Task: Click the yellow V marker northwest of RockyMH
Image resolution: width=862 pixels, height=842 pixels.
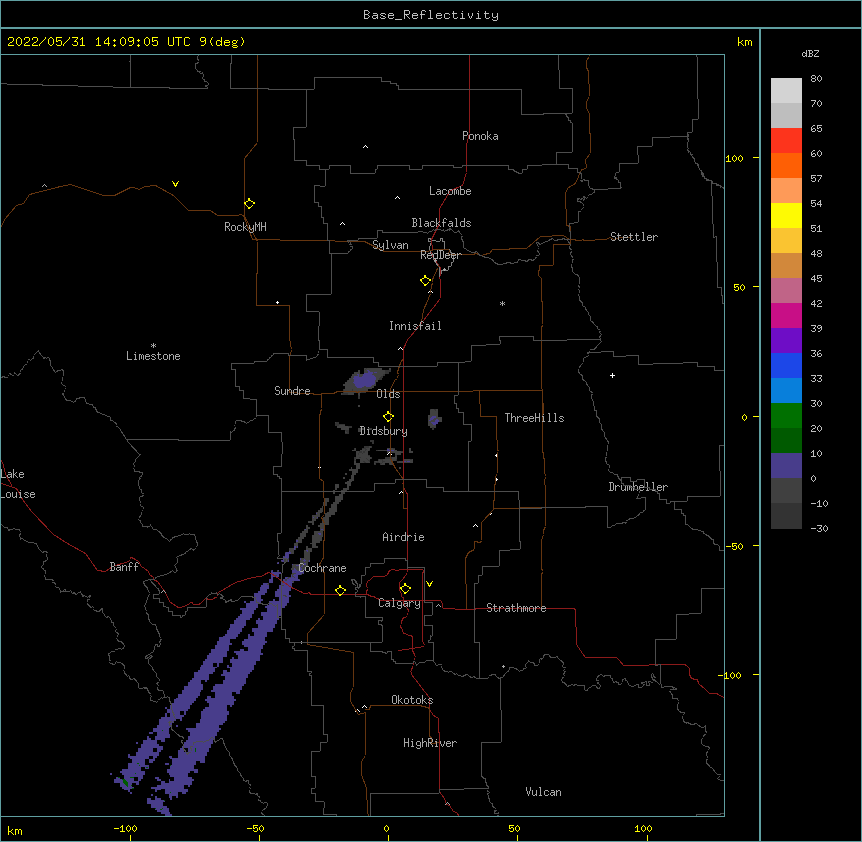Action: pyautogui.click(x=175, y=184)
